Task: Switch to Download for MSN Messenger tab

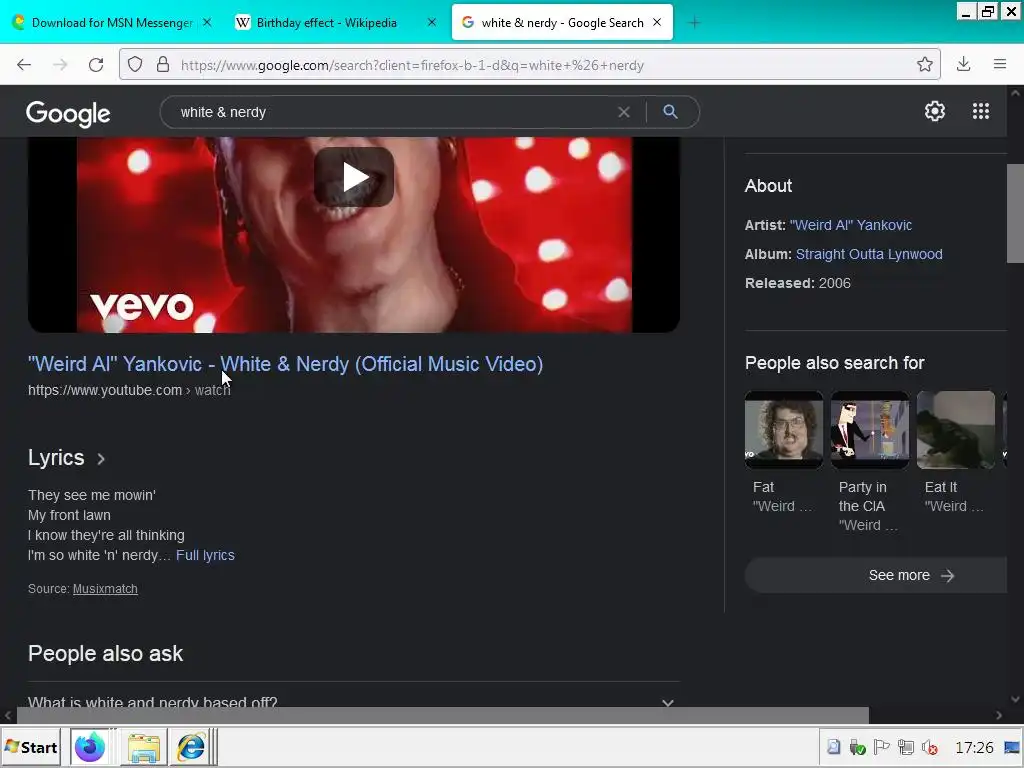Action: point(112,23)
